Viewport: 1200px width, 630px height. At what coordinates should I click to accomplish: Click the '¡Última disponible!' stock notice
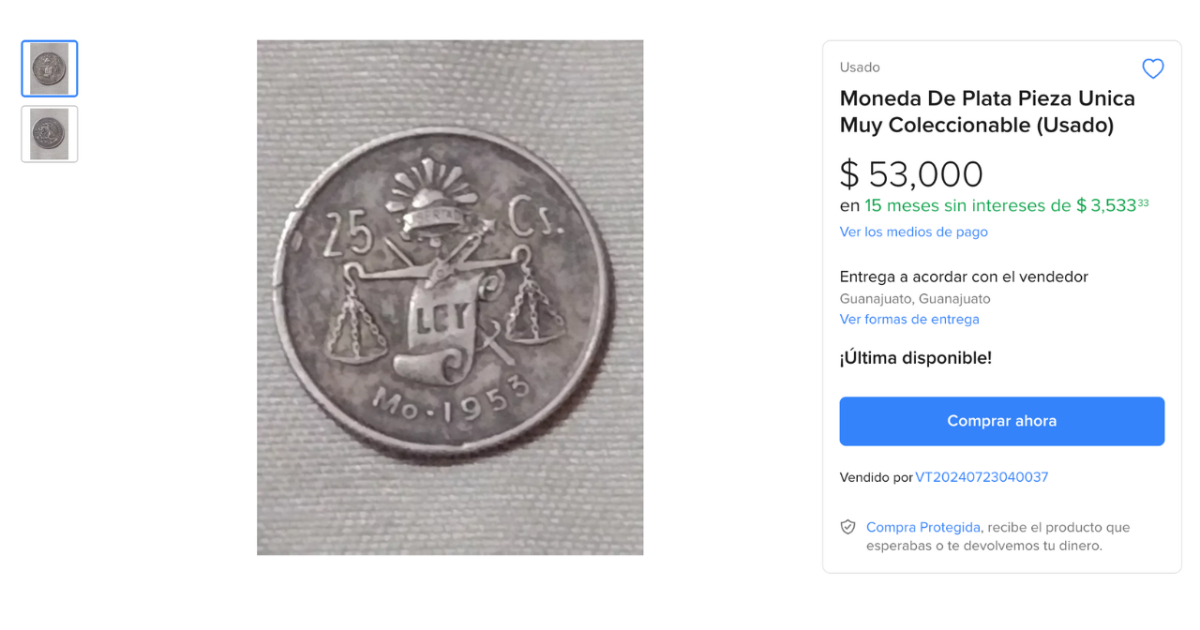pyautogui.click(x=915, y=358)
